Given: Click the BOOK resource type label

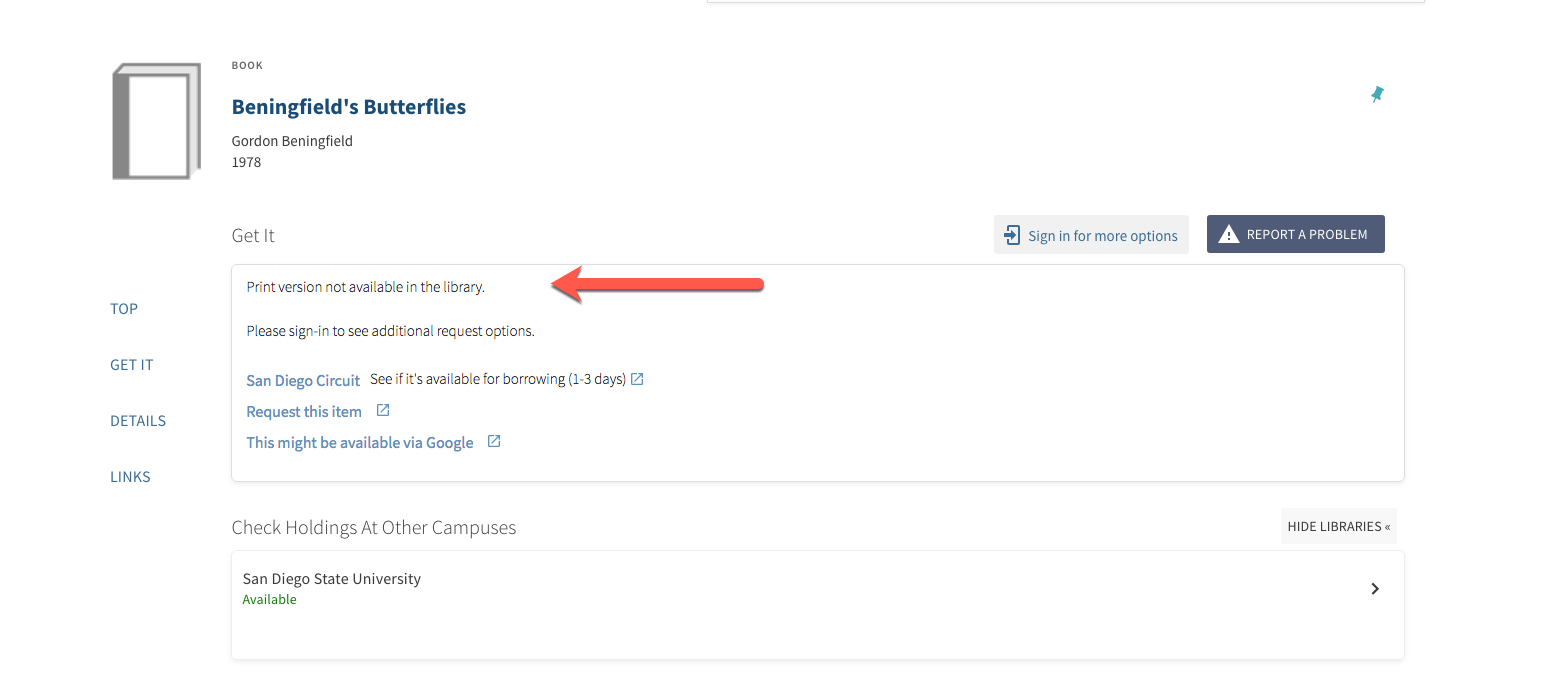Looking at the screenshot, I should (x=247, y=65).
